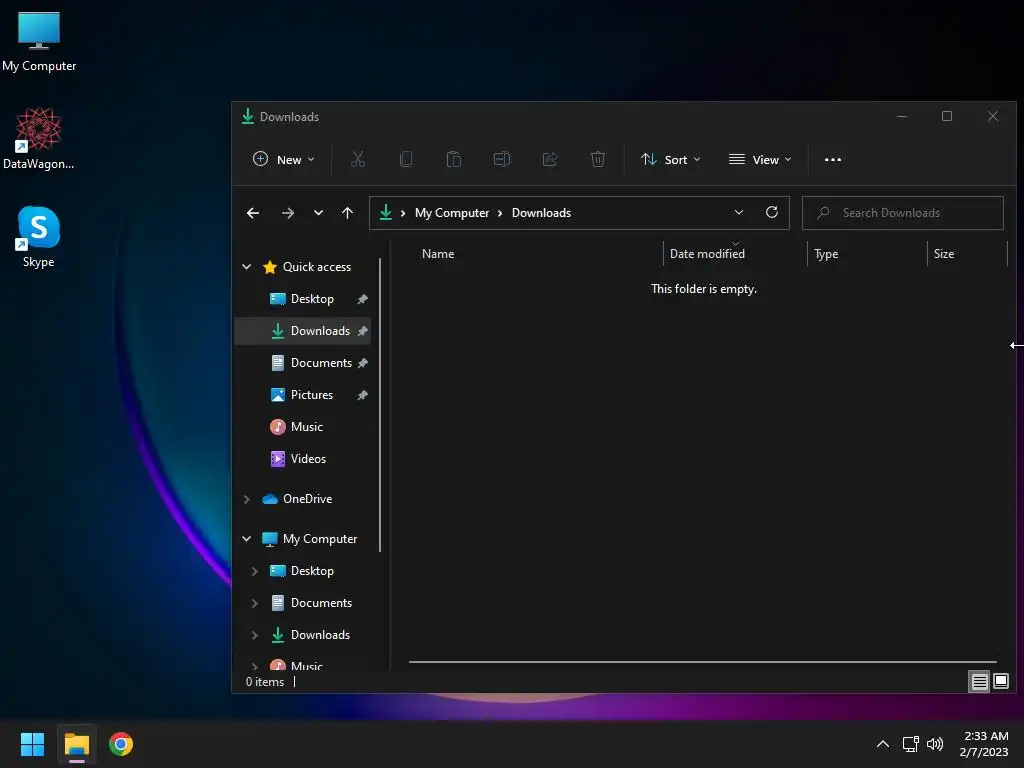Open the See more ellipsis menu
The width and height of the screenshot is (1024, 768).
coord(833,159)
